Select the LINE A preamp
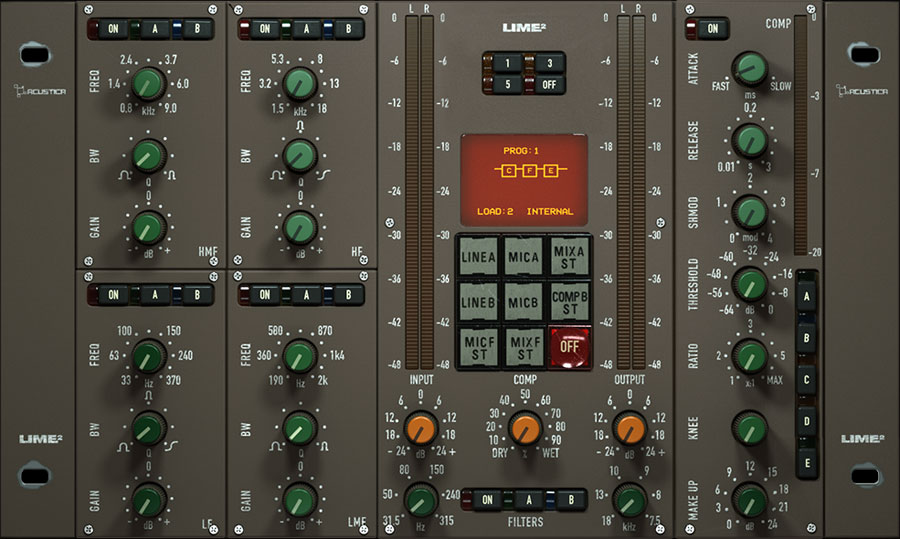900x539 pixels. pos(478,257)
